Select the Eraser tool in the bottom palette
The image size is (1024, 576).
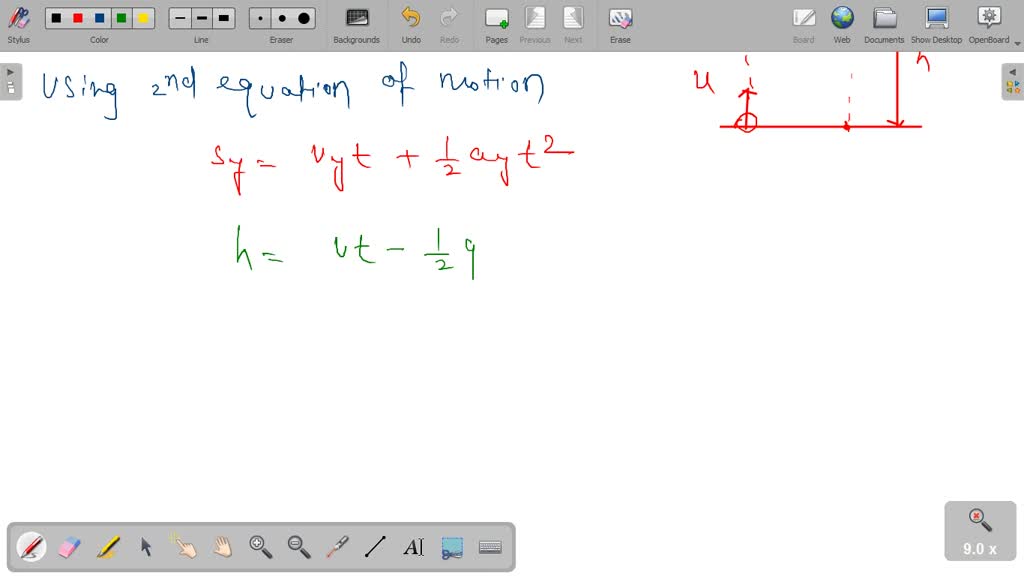69,547
